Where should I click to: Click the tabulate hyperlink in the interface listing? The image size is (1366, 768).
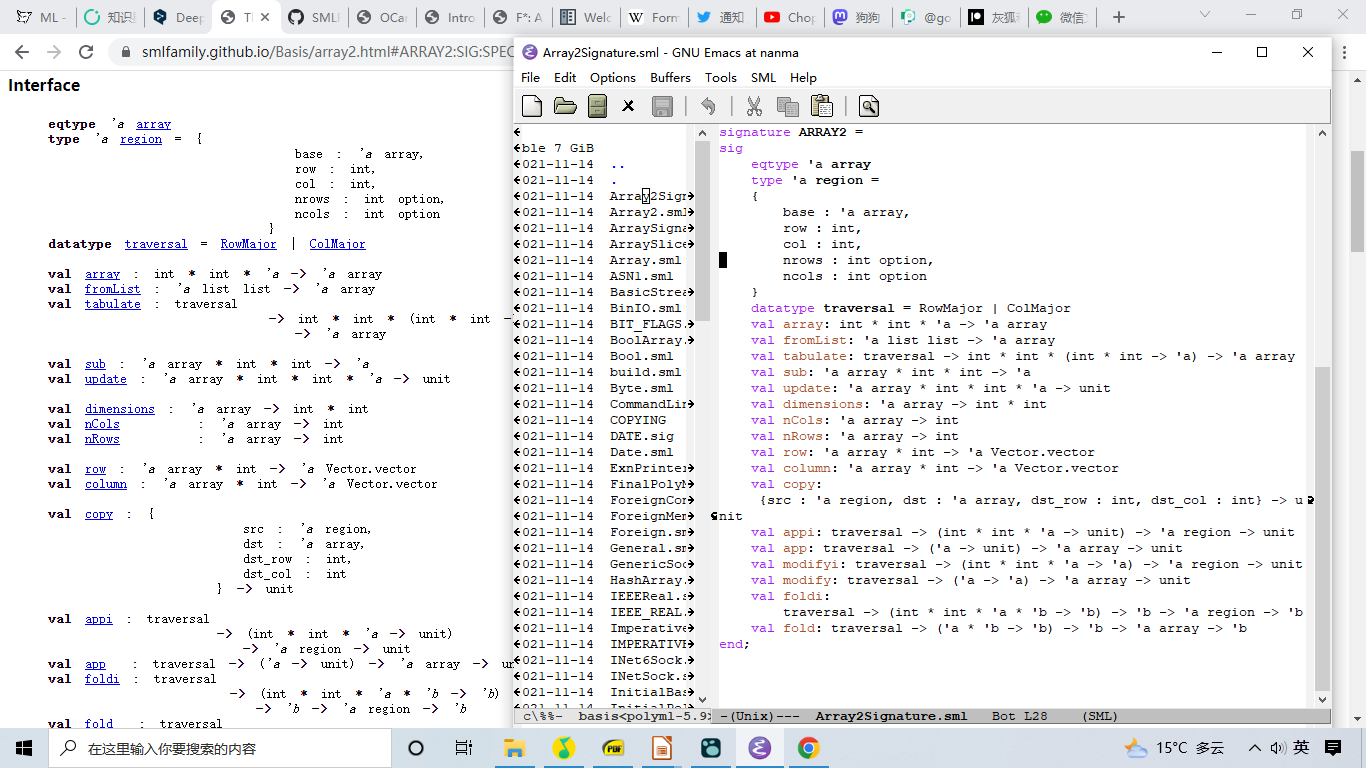112,304
